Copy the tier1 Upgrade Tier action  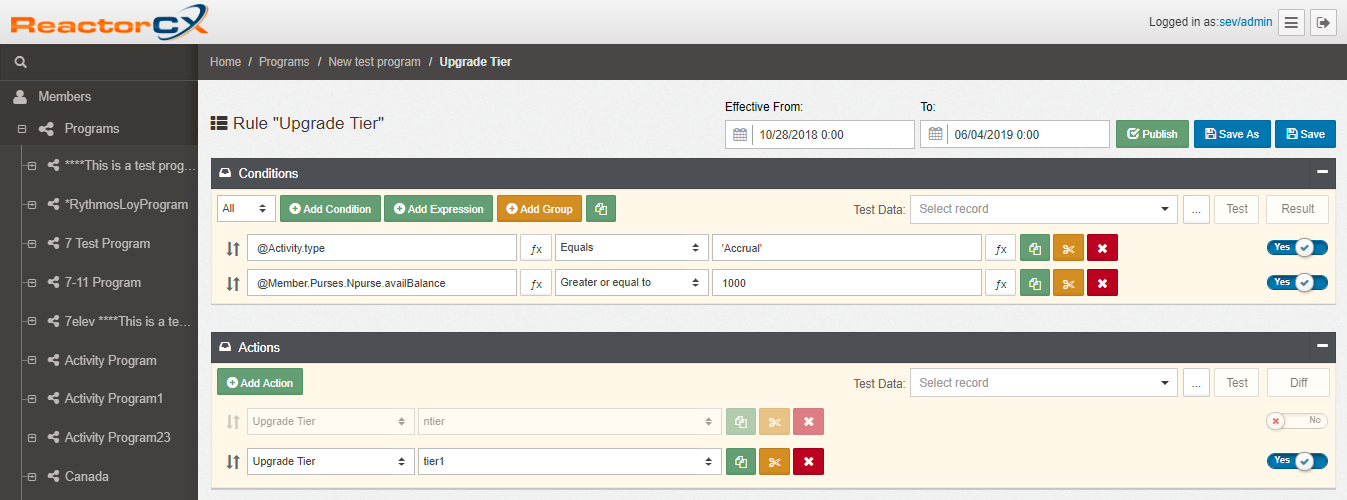(740, 462)
